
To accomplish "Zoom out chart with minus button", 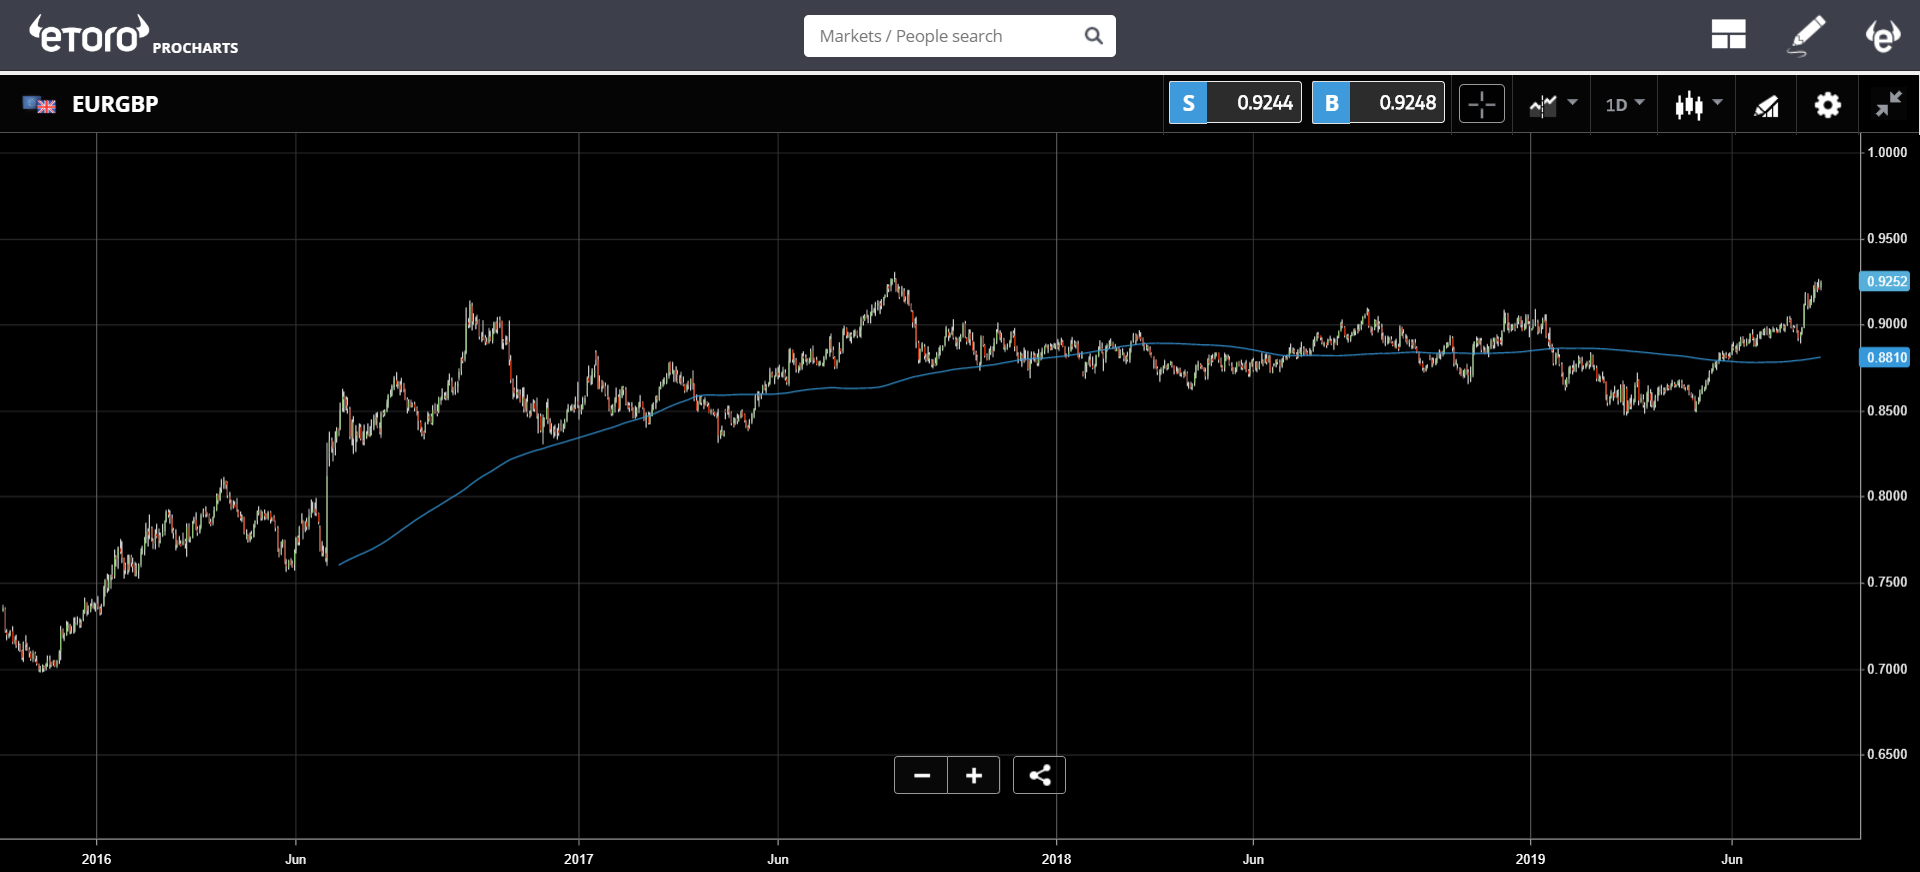I will (x=921, y=775).
